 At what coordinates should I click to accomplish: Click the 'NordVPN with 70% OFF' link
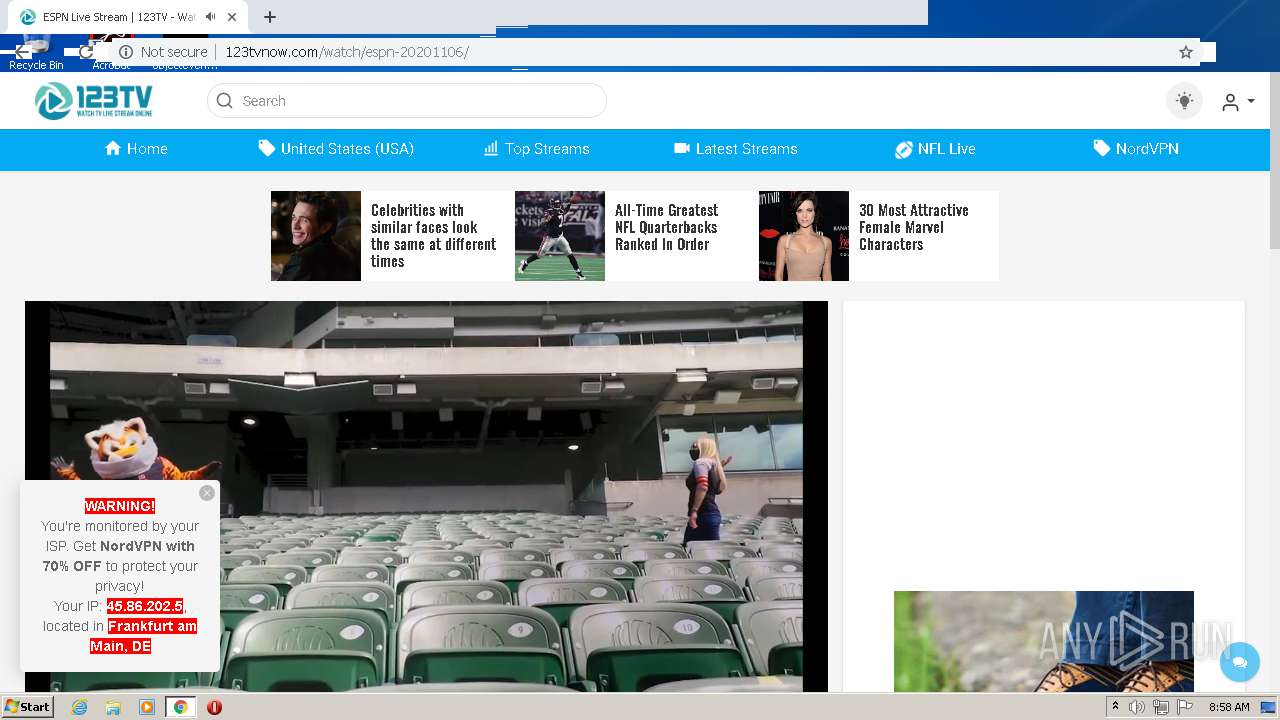click(119, 556)
